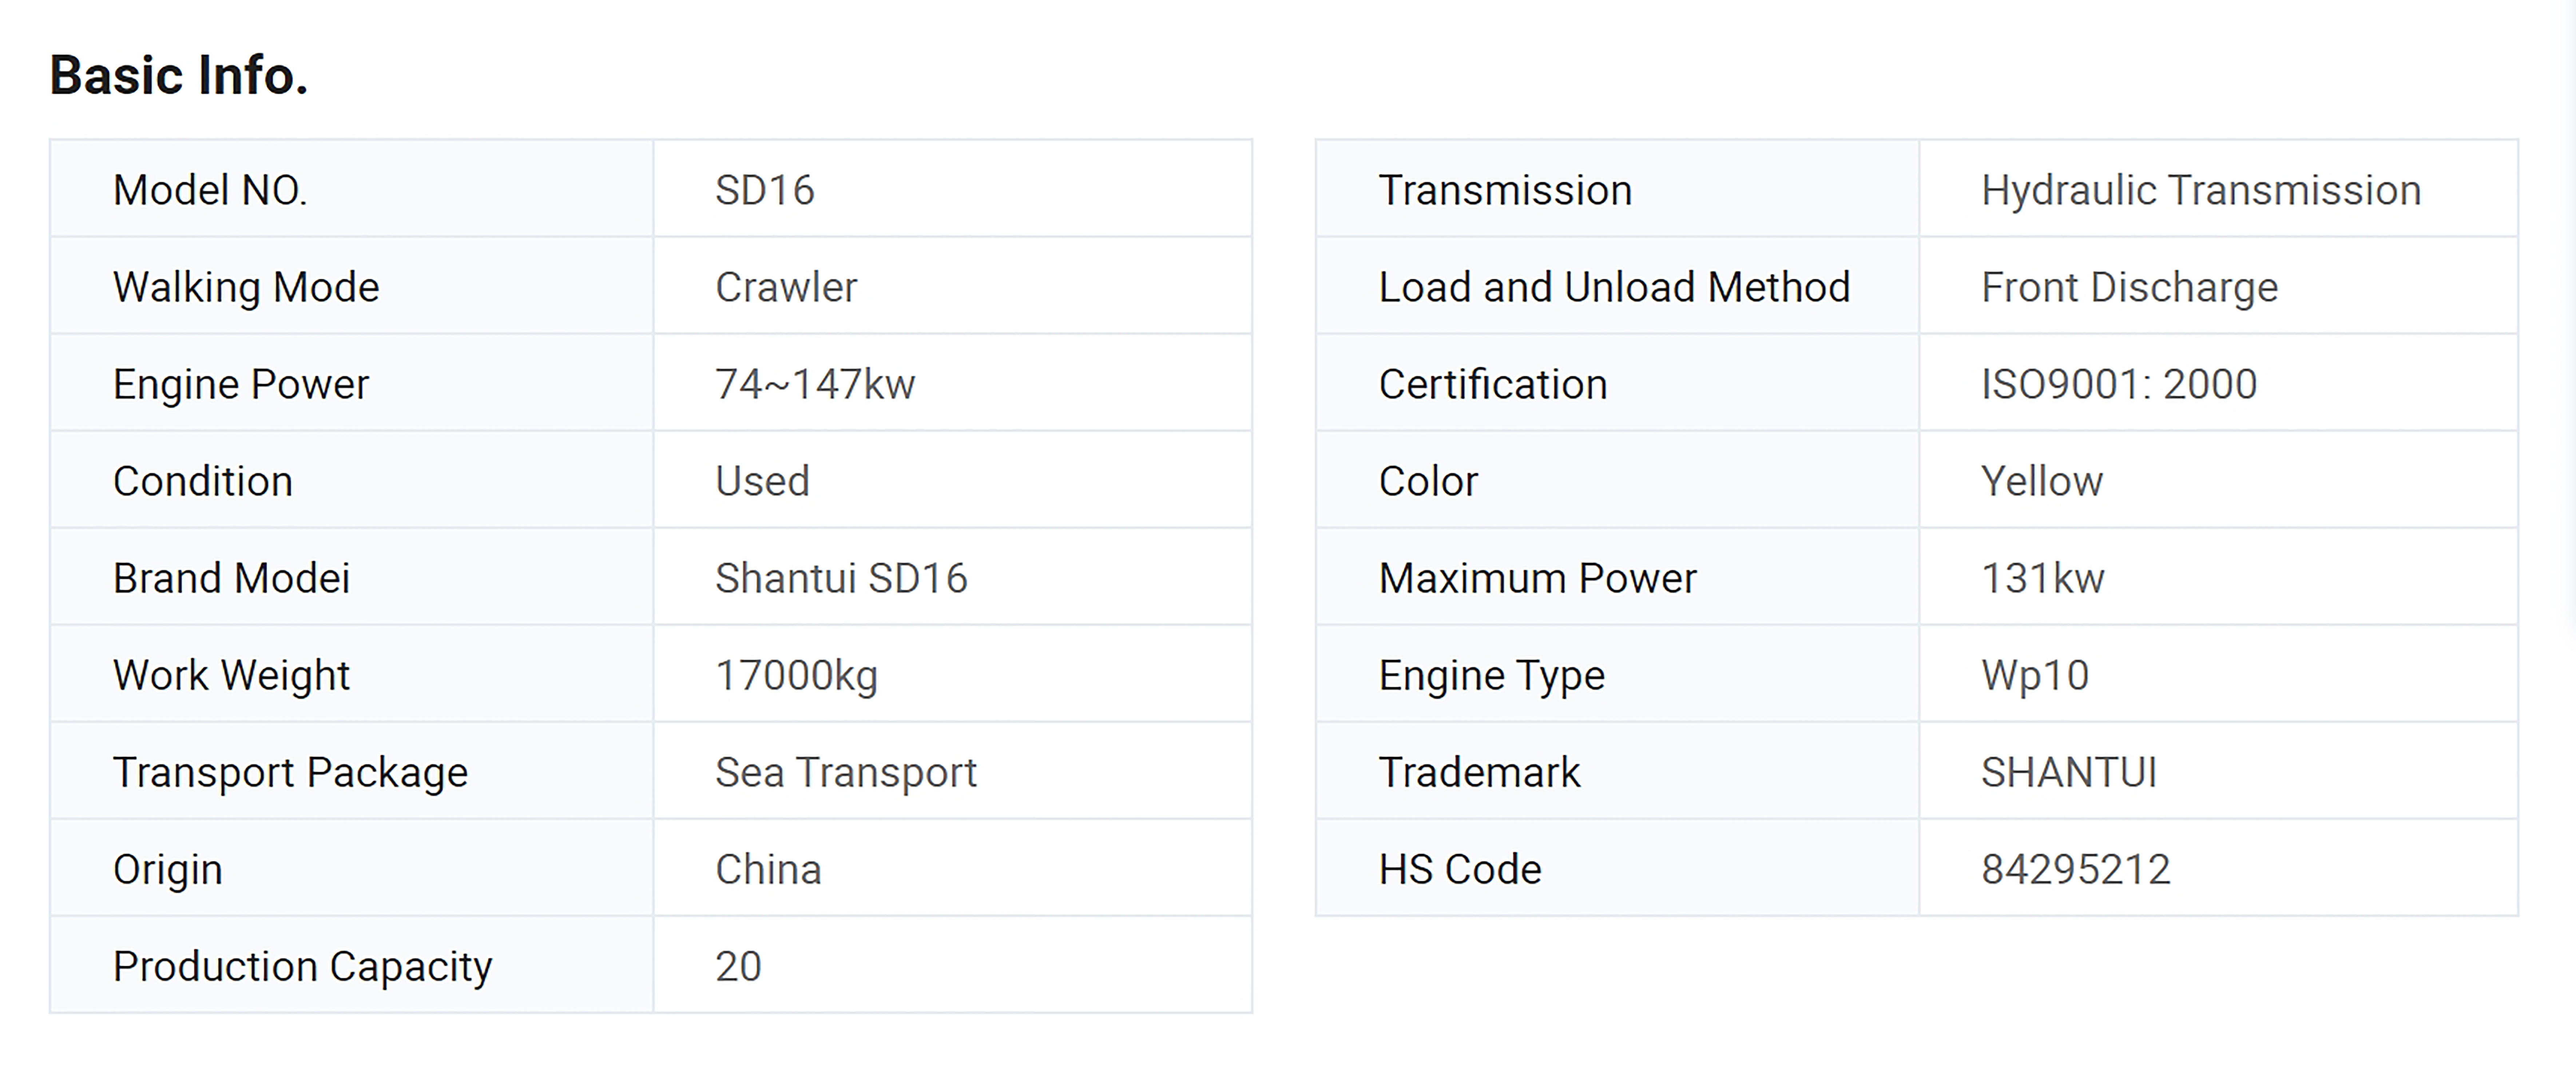2576x1069 pixels.
Task: Click the 74~147kw engine power value
Action: pos(815,384)
